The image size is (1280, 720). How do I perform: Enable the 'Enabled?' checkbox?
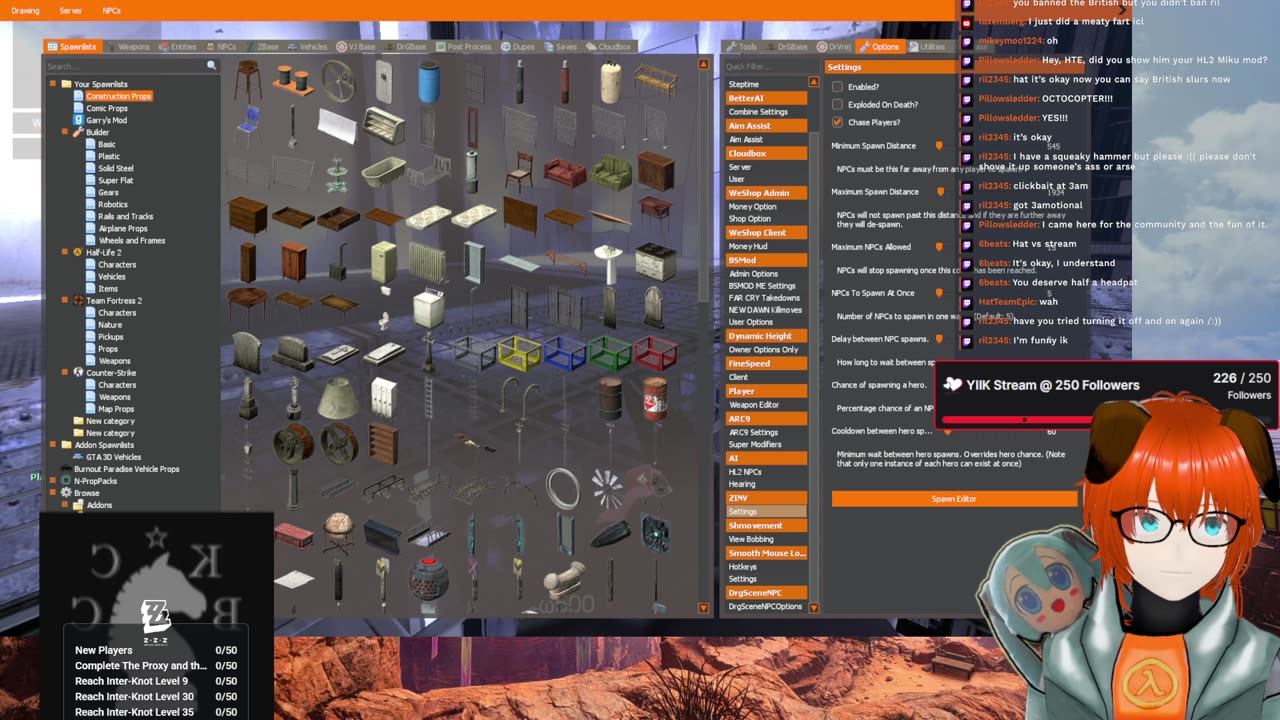pos(838,87)
